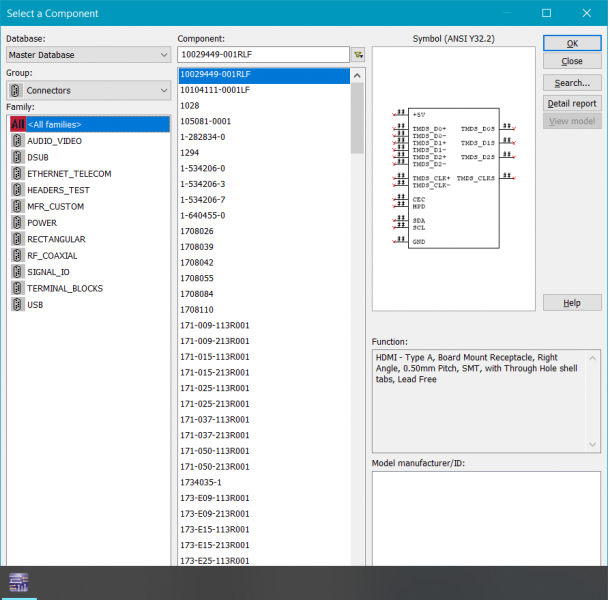
Task: Open the Multisim app on the taskbar
Action: (x=19, y=582)
